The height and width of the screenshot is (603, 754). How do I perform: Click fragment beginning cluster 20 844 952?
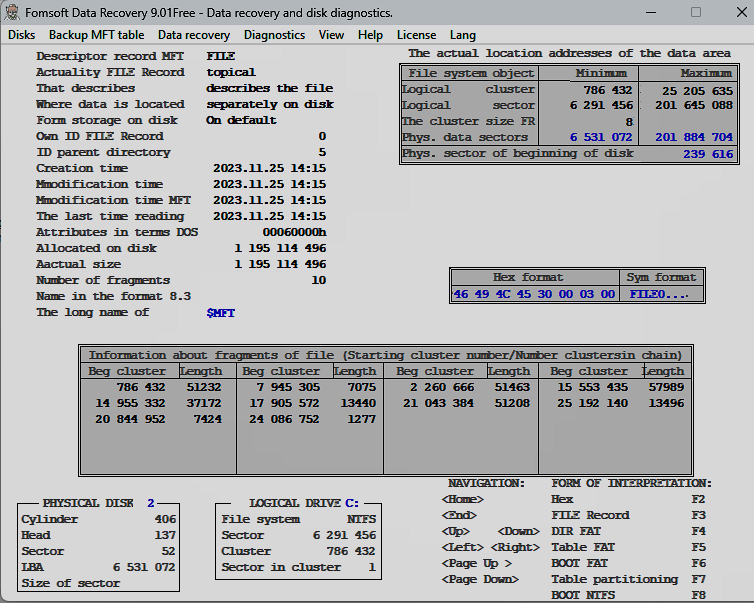130,419
